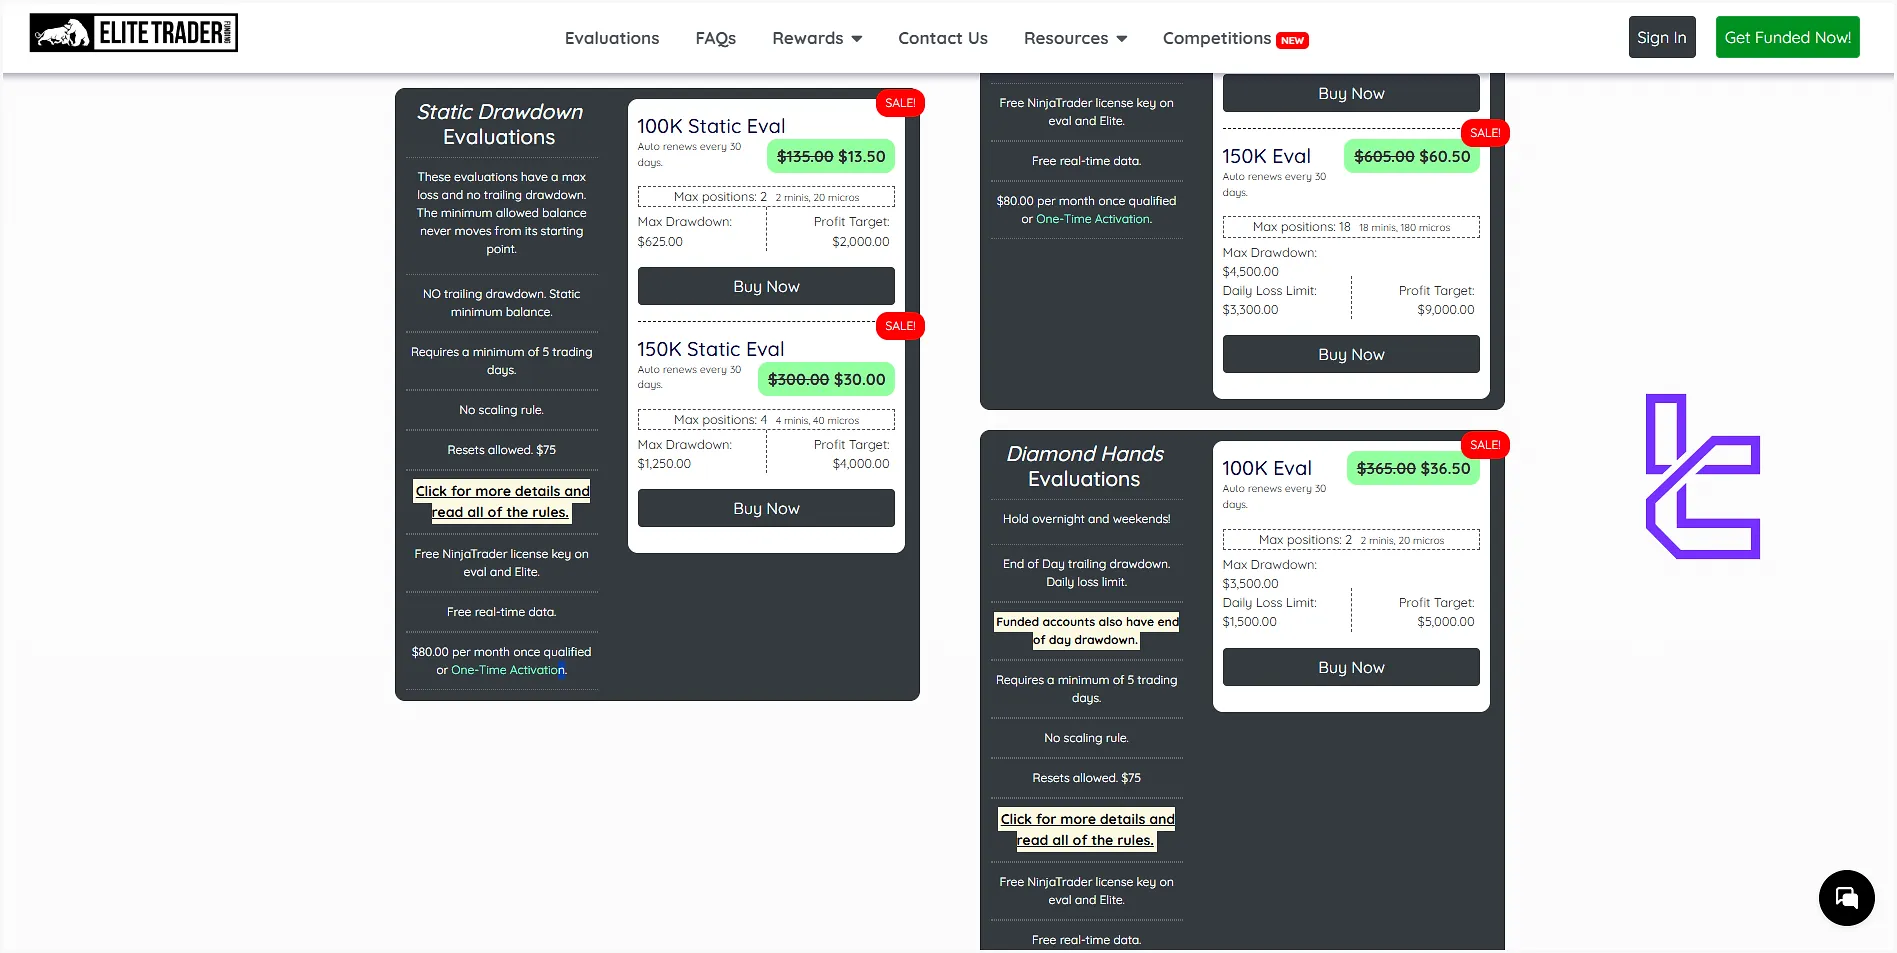This screenshot has height=953, width=1897.
Task: Open the FAQs page
Action: click(715, 38)
